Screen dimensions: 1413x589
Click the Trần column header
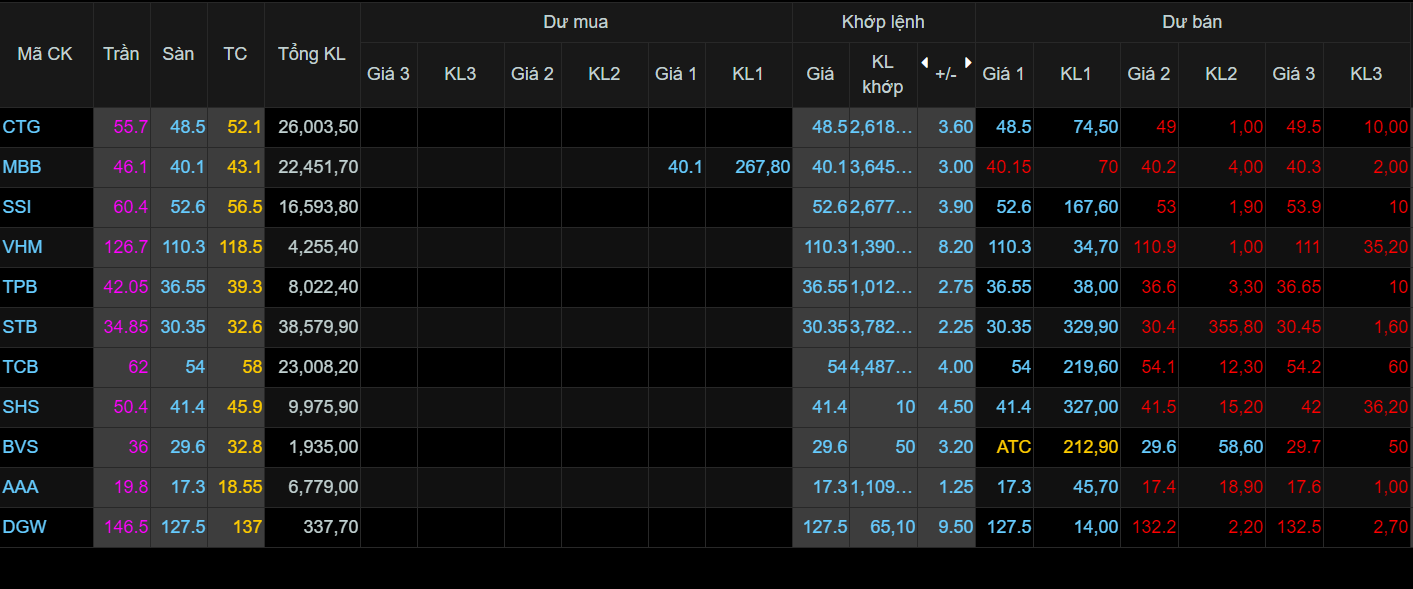pos(121,54)
